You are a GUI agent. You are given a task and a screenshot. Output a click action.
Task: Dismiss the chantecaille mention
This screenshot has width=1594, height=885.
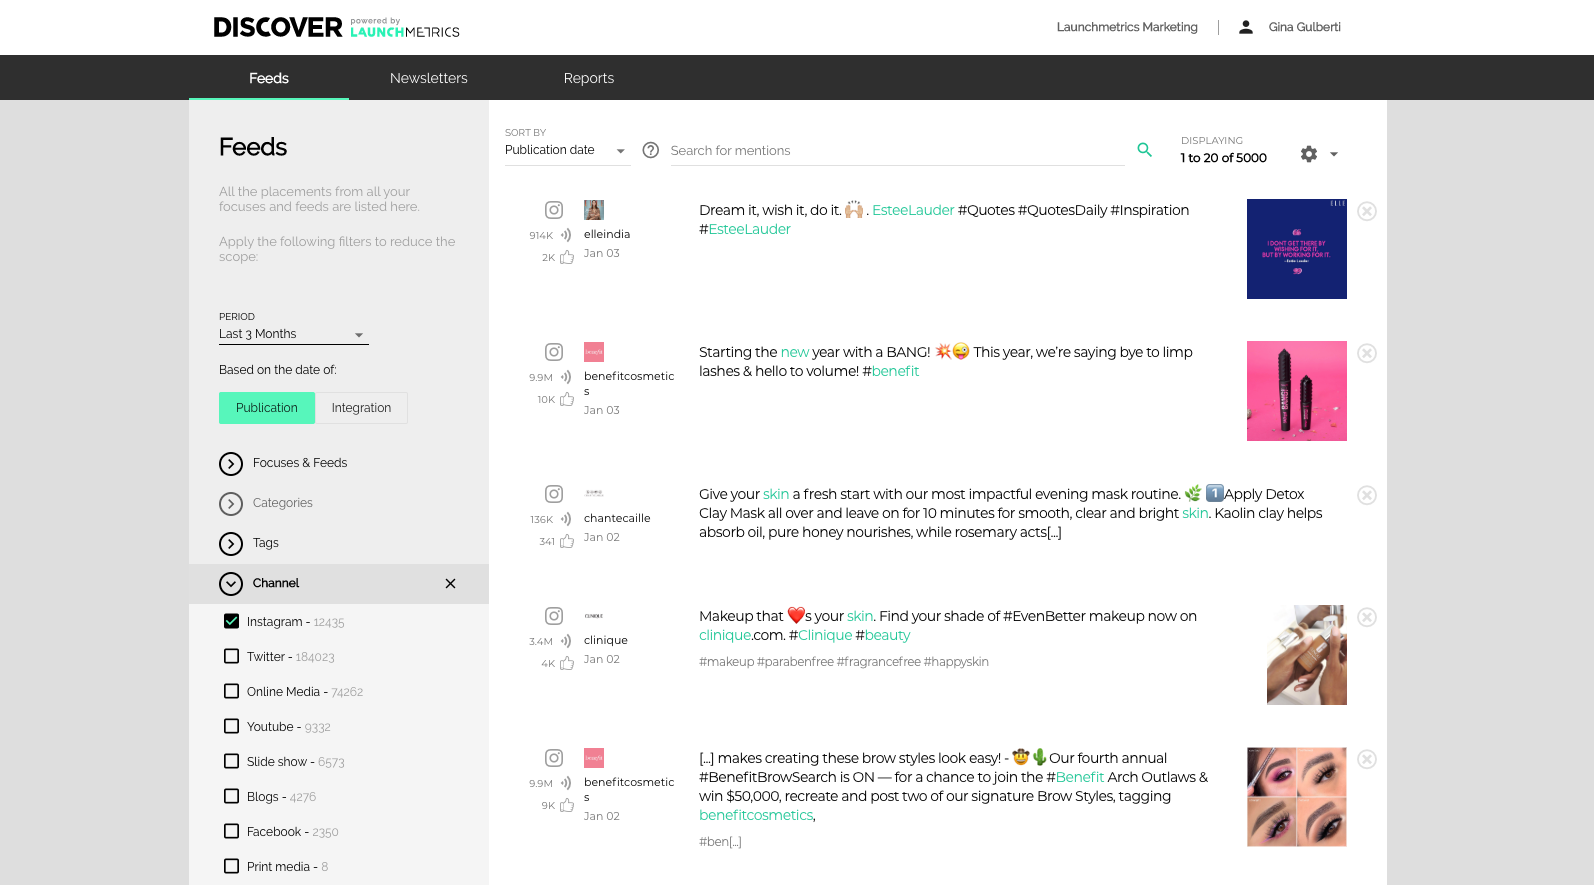(1367, 495)
